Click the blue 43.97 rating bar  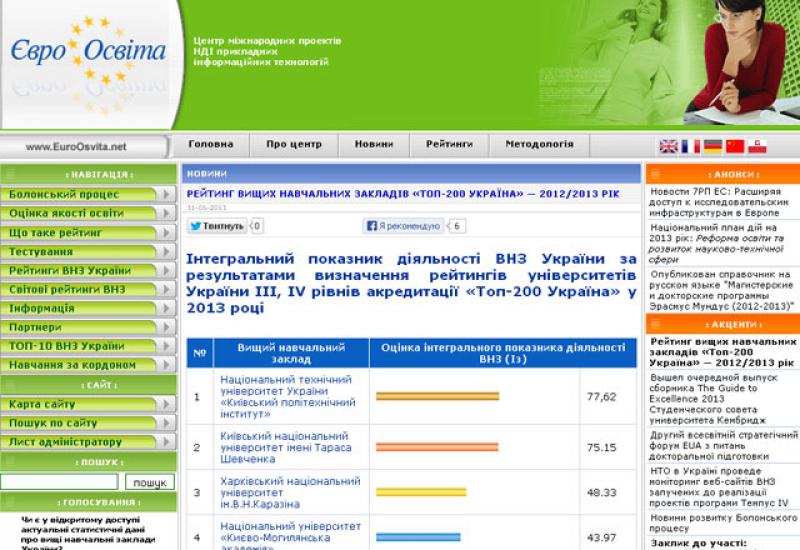tap(418, 537)
